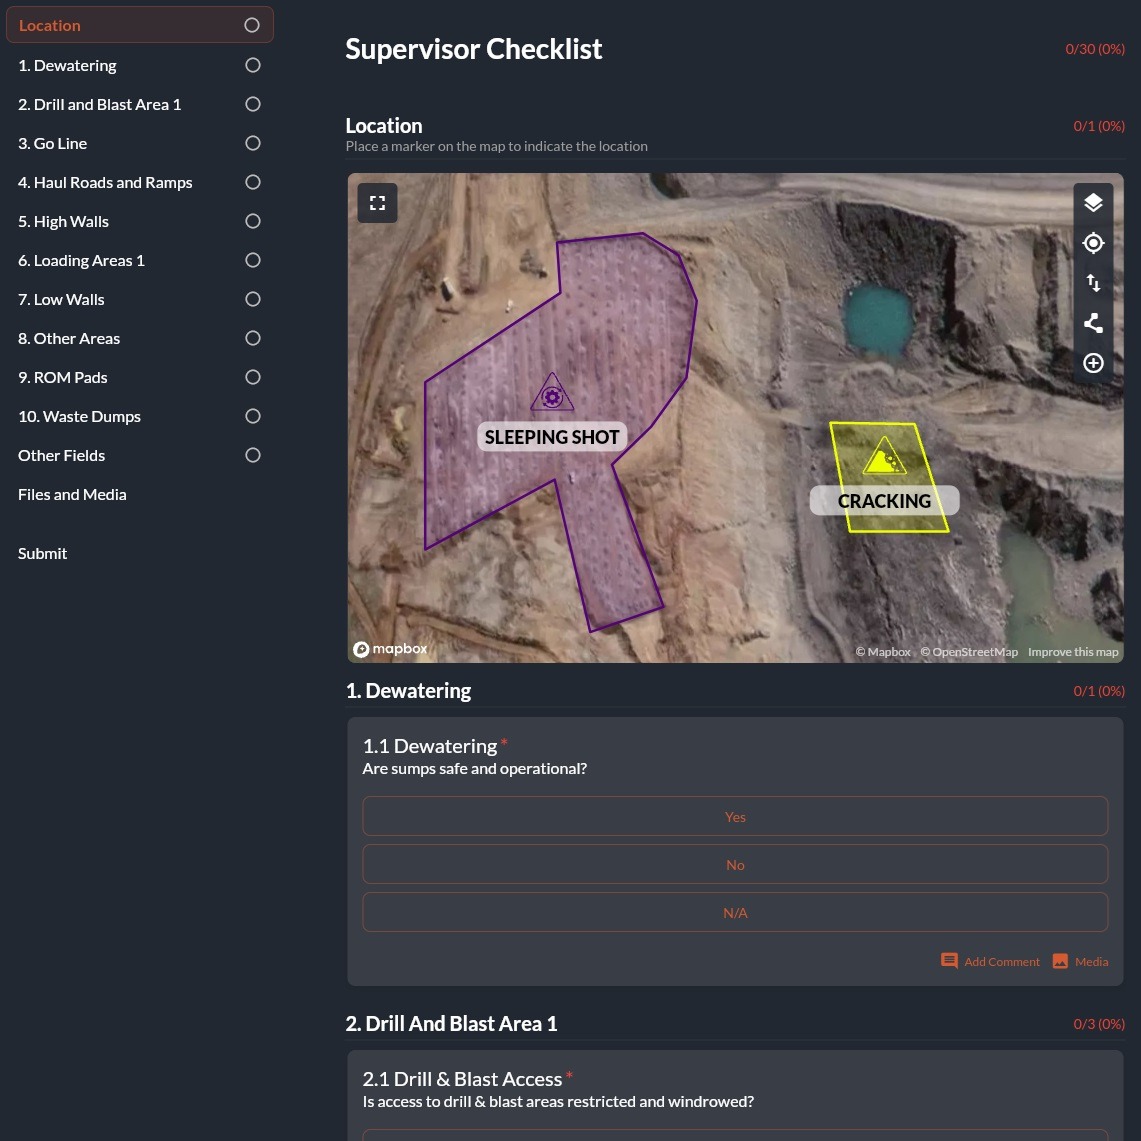The height and width of the screenshot is (1141, 1141).
Task: Click the CRACKING zone label
Action: tap(884, 501)
